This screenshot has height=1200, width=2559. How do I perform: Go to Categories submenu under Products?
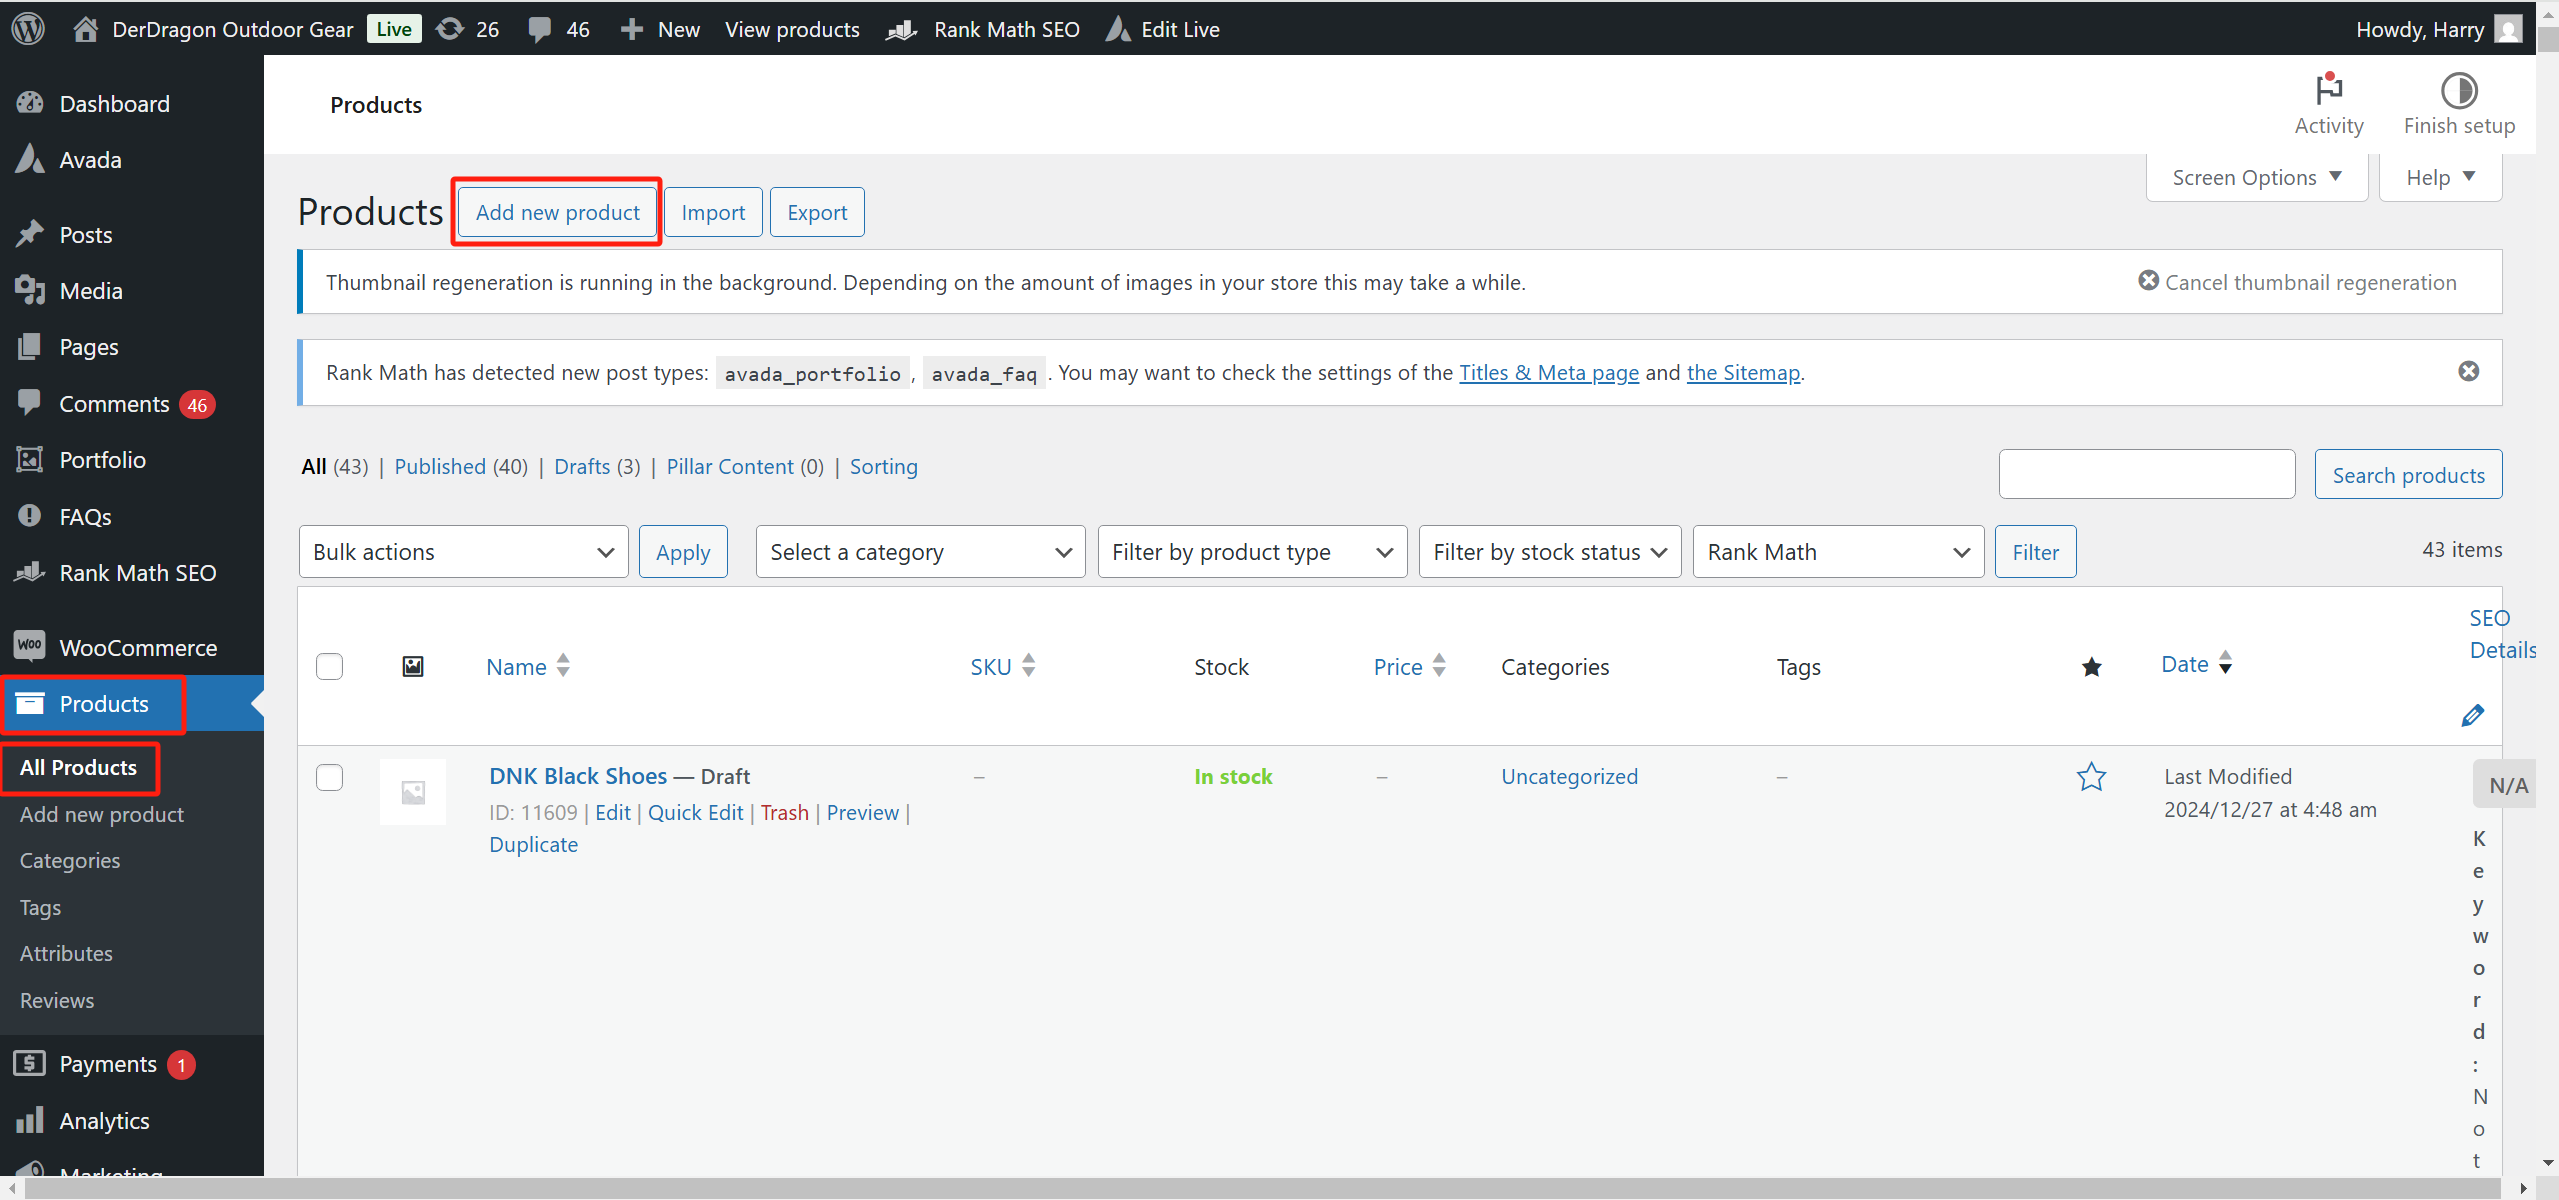coord(70,861)
